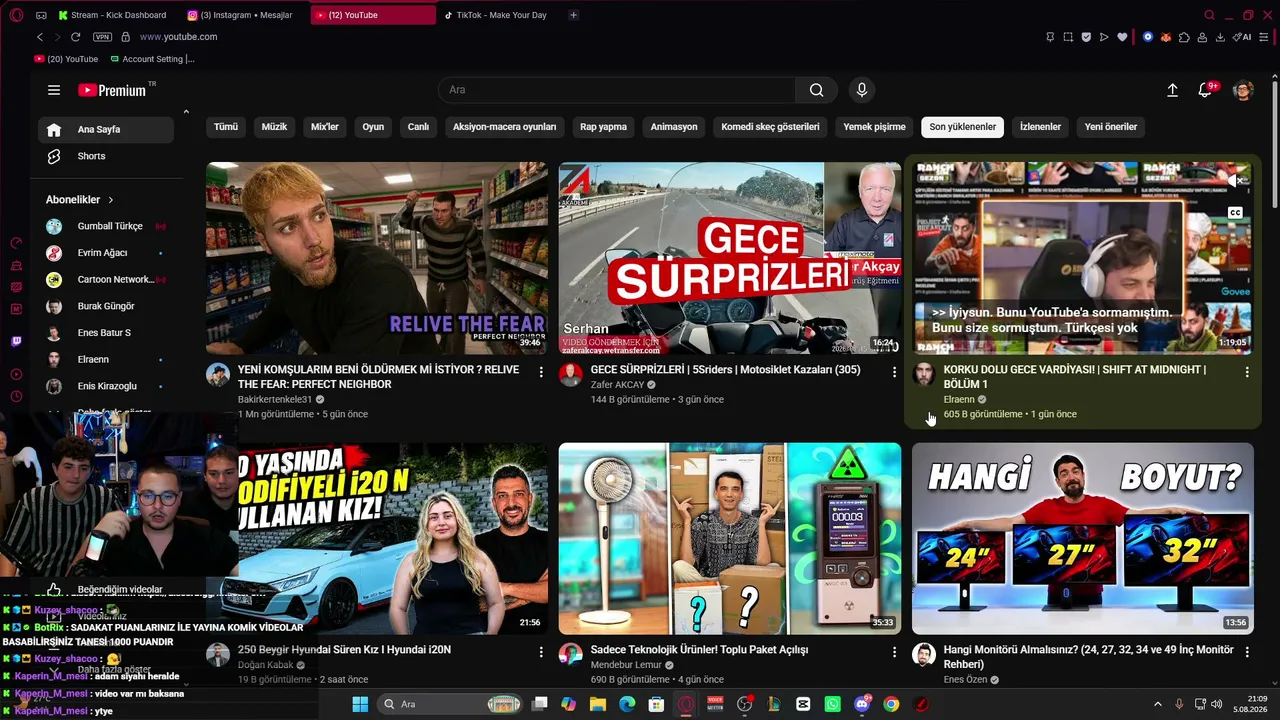Screen dimensions: 1280x720
Task: Select the Tümü filter chip
Action: (226, 127)
